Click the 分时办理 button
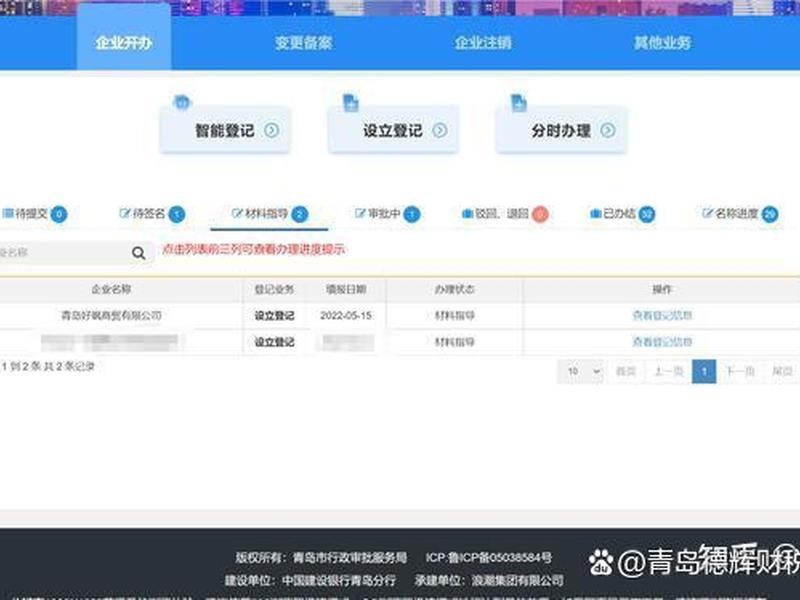Viewport: 800px width, 600px height. point(561,130)
